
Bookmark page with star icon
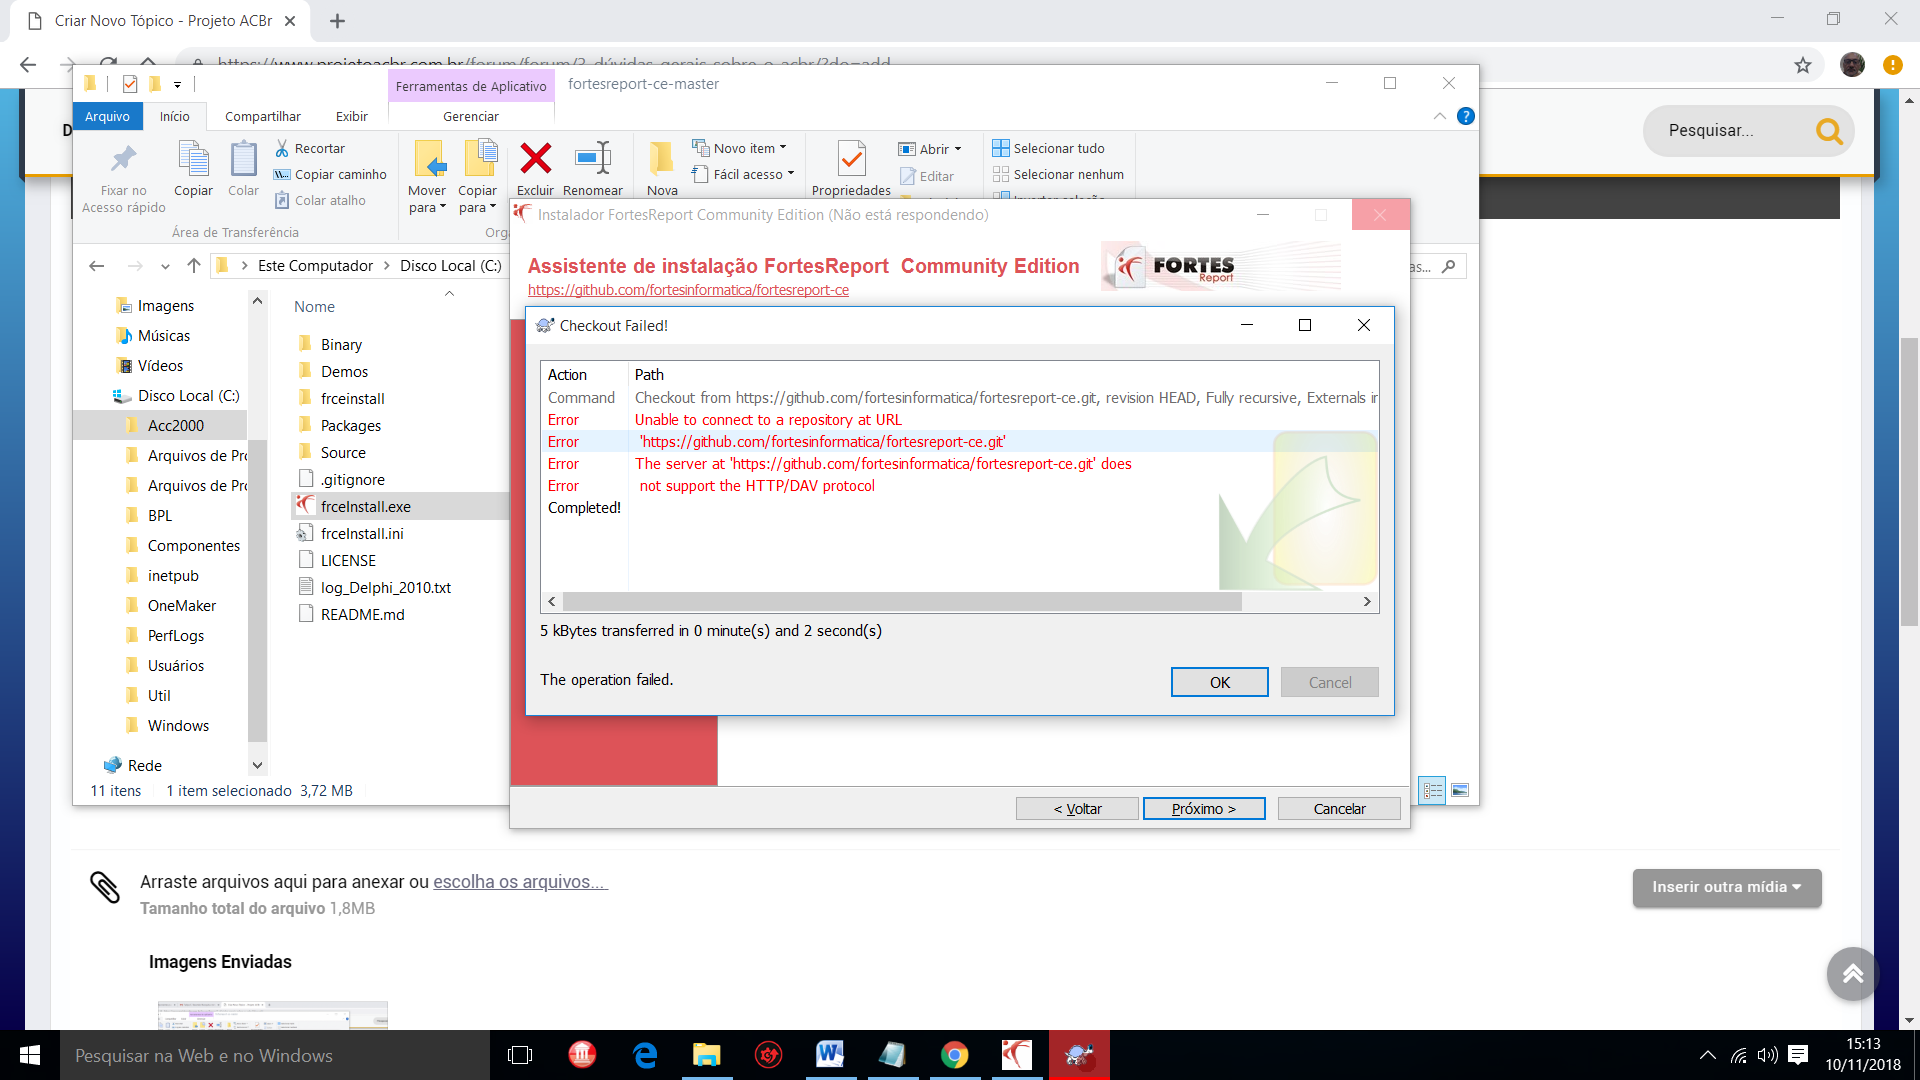(x=1802, y=65)
